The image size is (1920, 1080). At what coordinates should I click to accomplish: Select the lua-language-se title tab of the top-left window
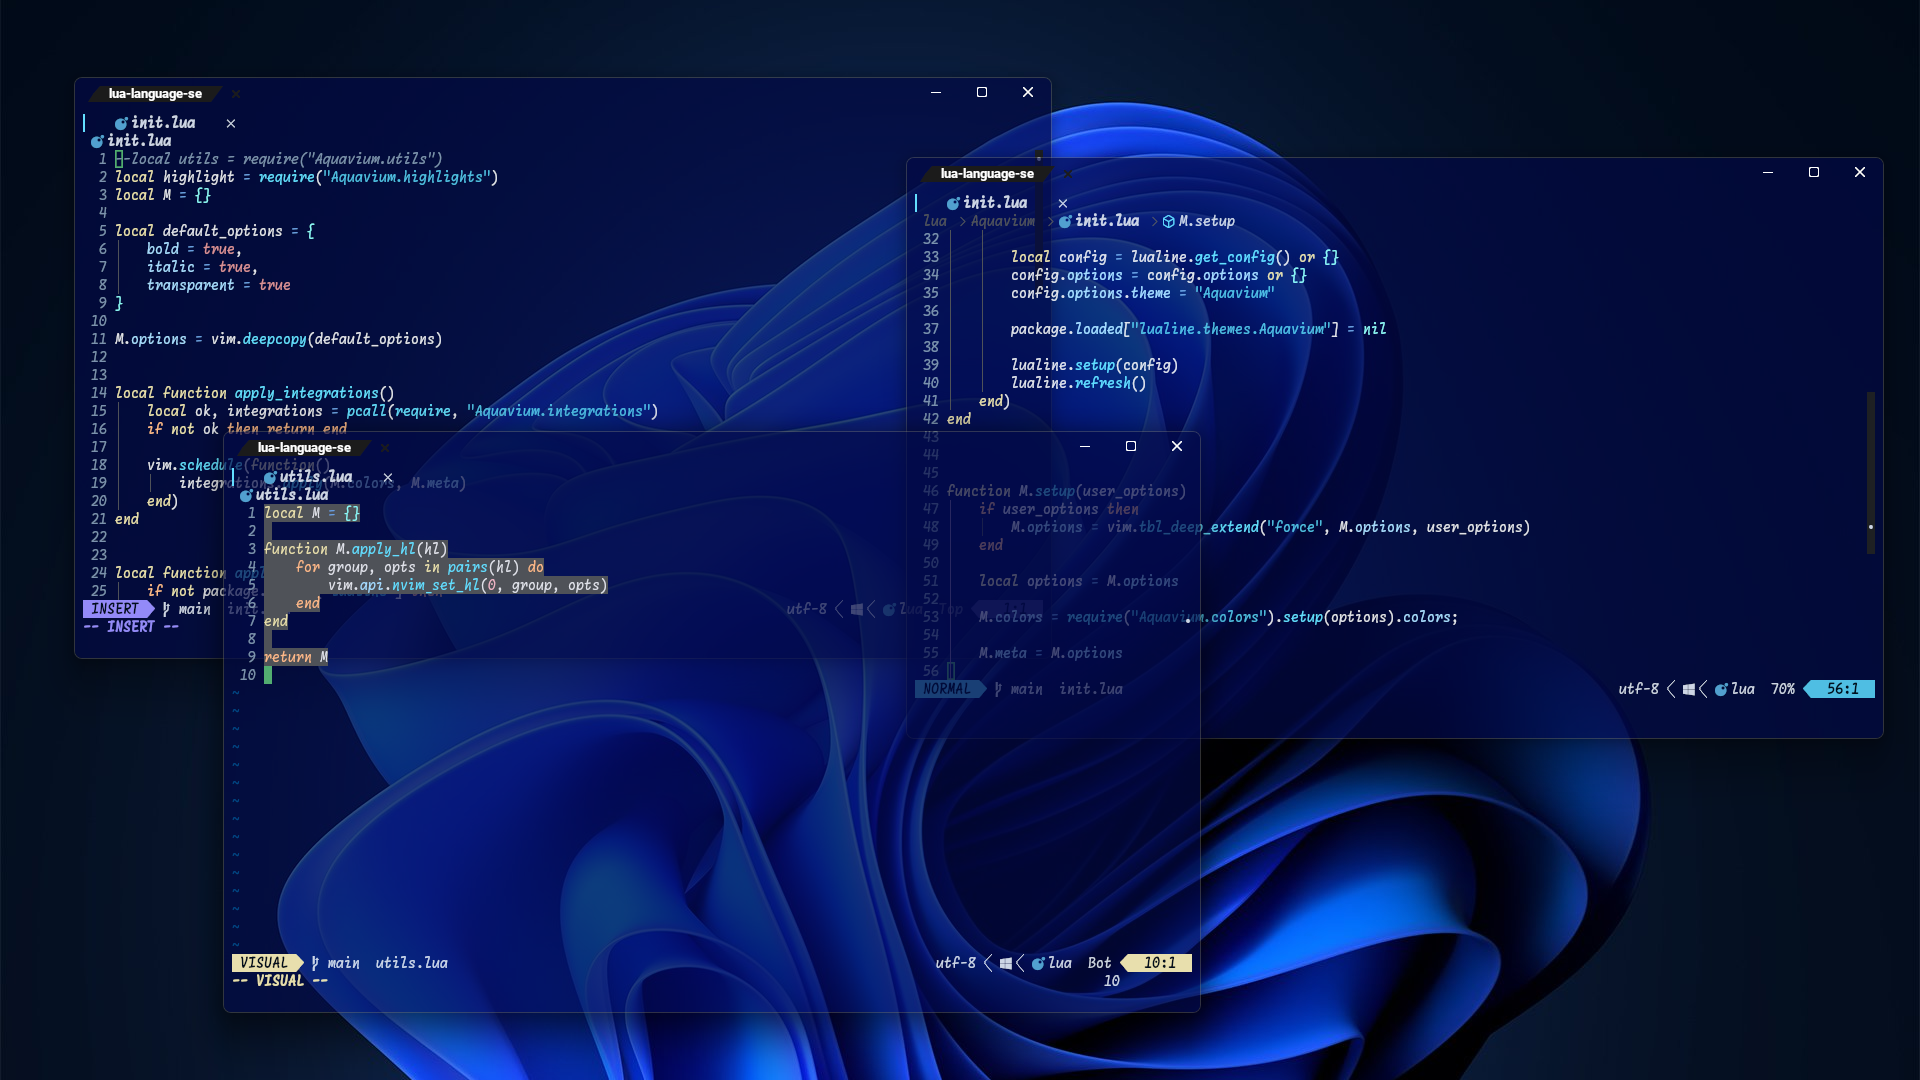point(155,94)
